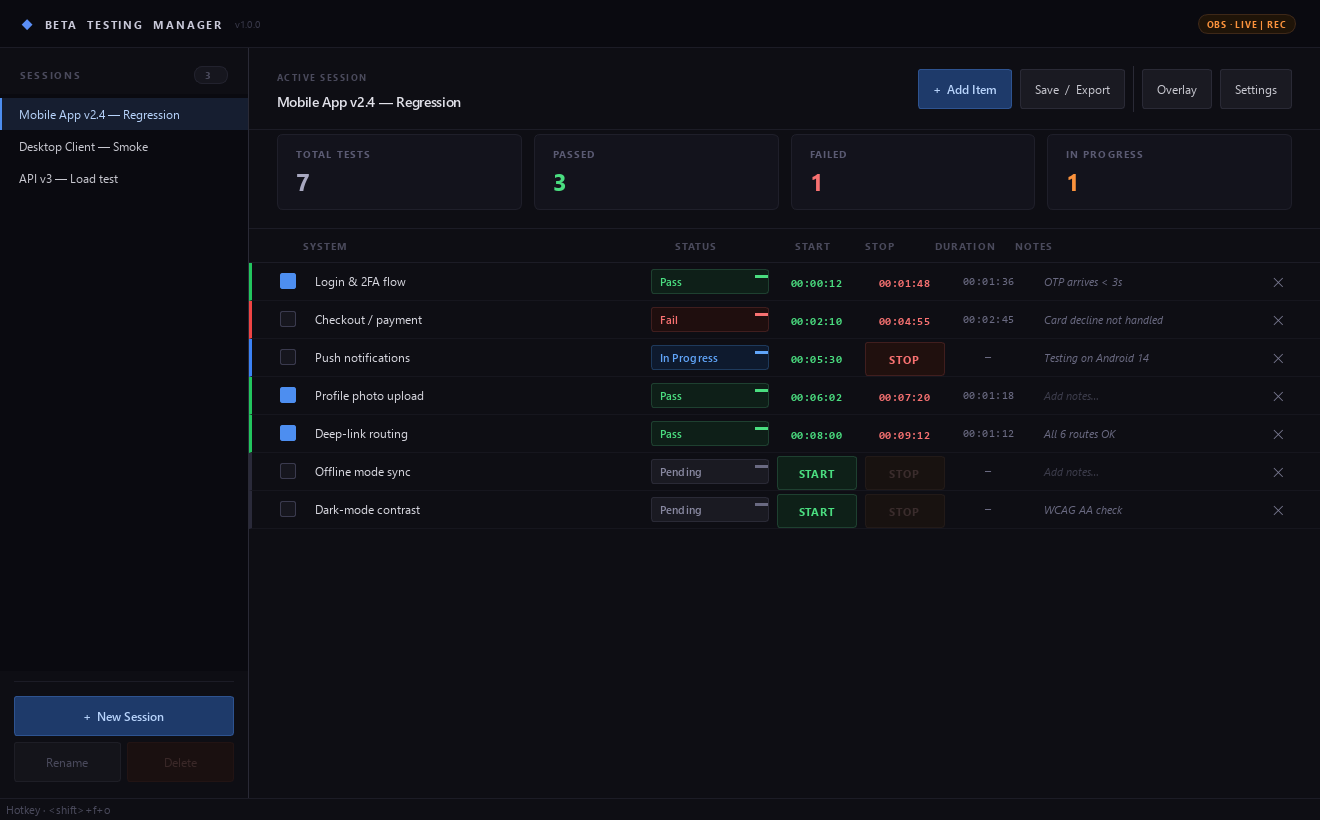Click the OBS LIVE REC indicator badge
1320x820 pixels.
[1246, 24]
